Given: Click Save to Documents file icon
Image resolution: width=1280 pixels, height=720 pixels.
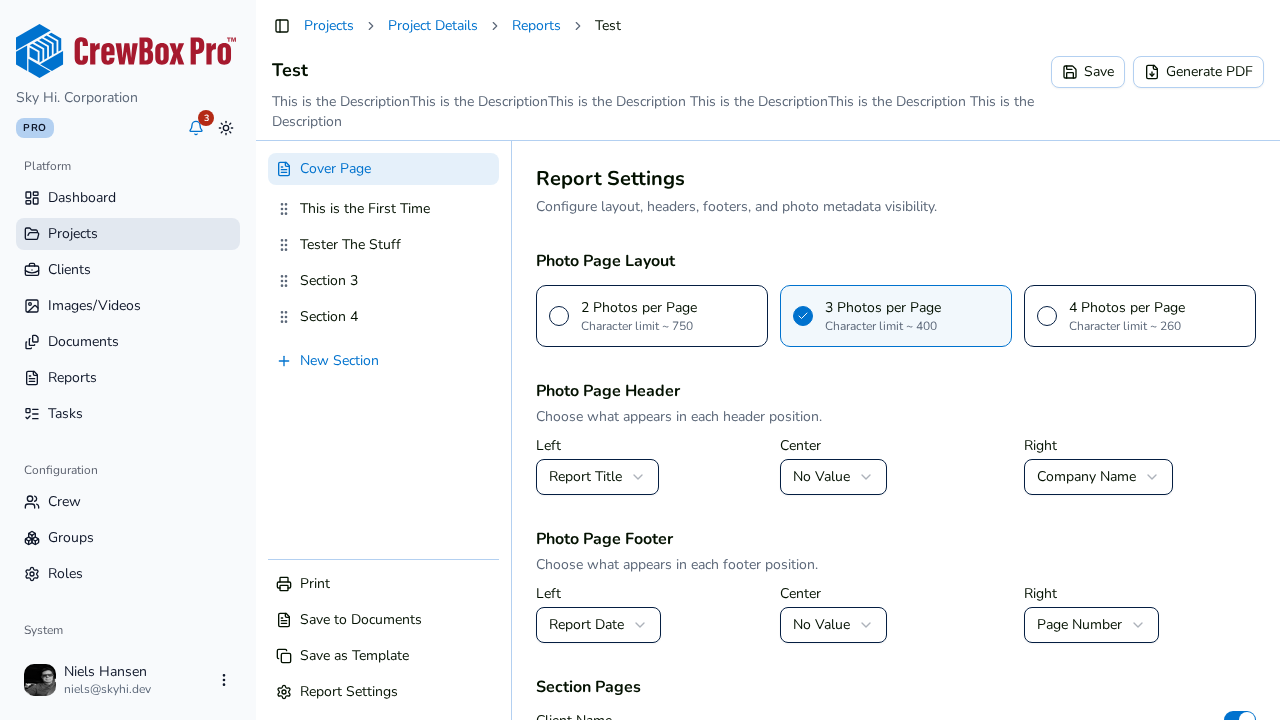Looking at the screenshot, I should [284, 620].
